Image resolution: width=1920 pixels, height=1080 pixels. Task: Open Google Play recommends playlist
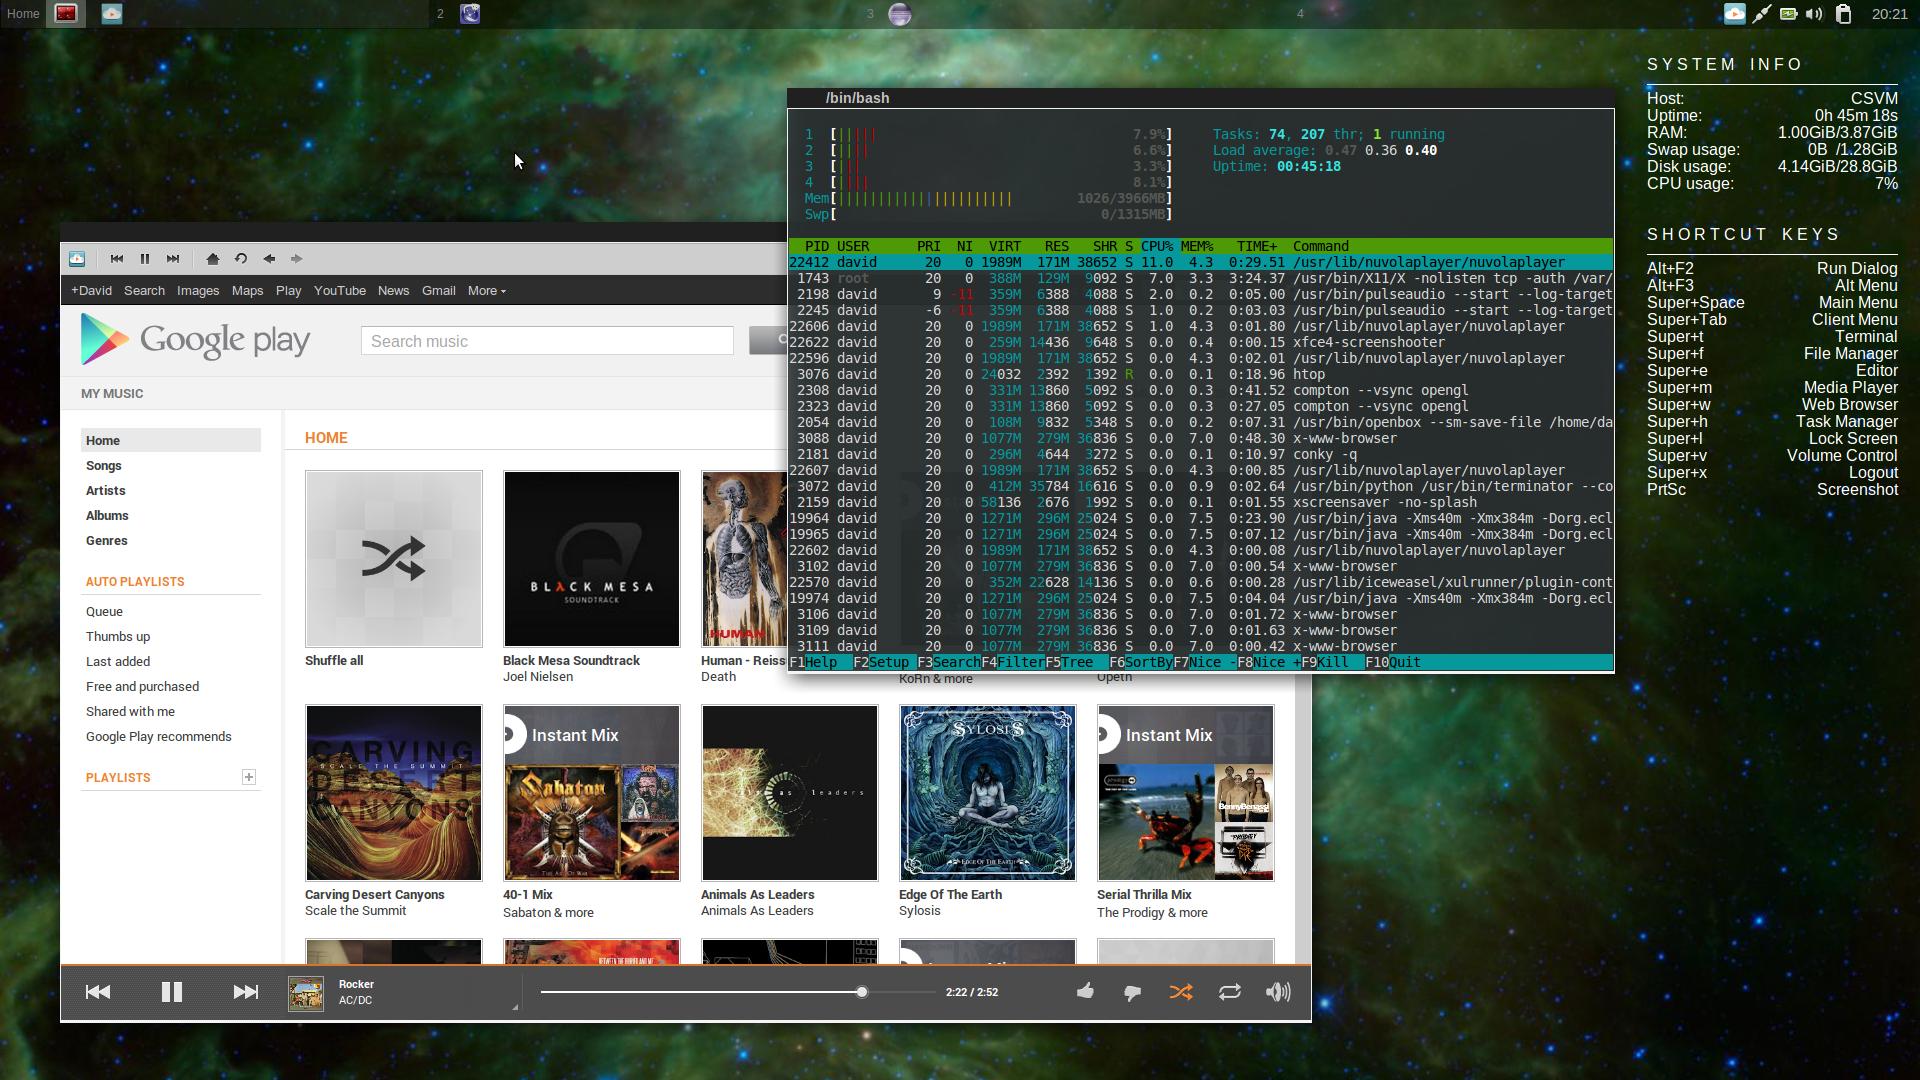[x=158, y=737]
